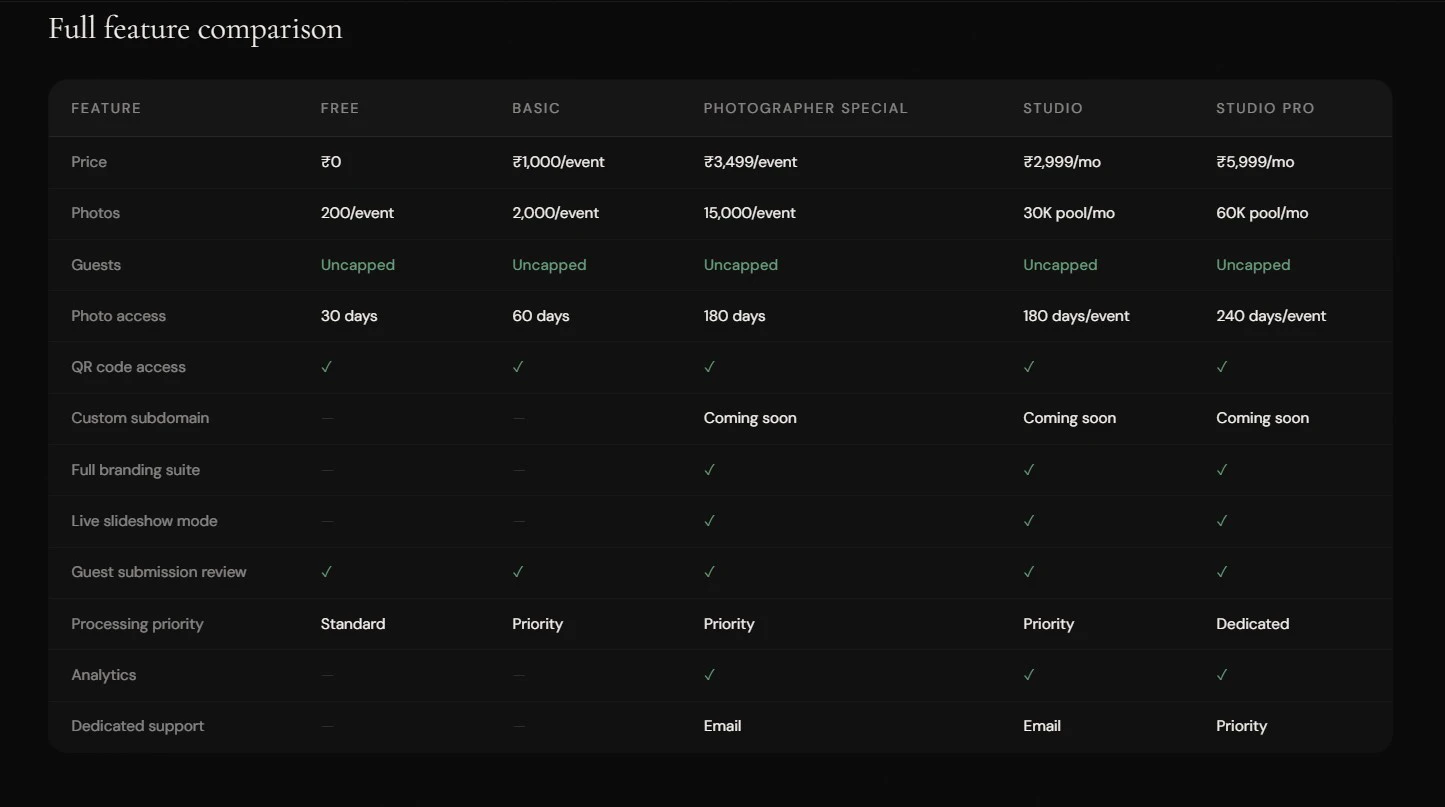Click Guest submission review checkmark under Basic
This screenshot has height=807, width=1445.
518,572
